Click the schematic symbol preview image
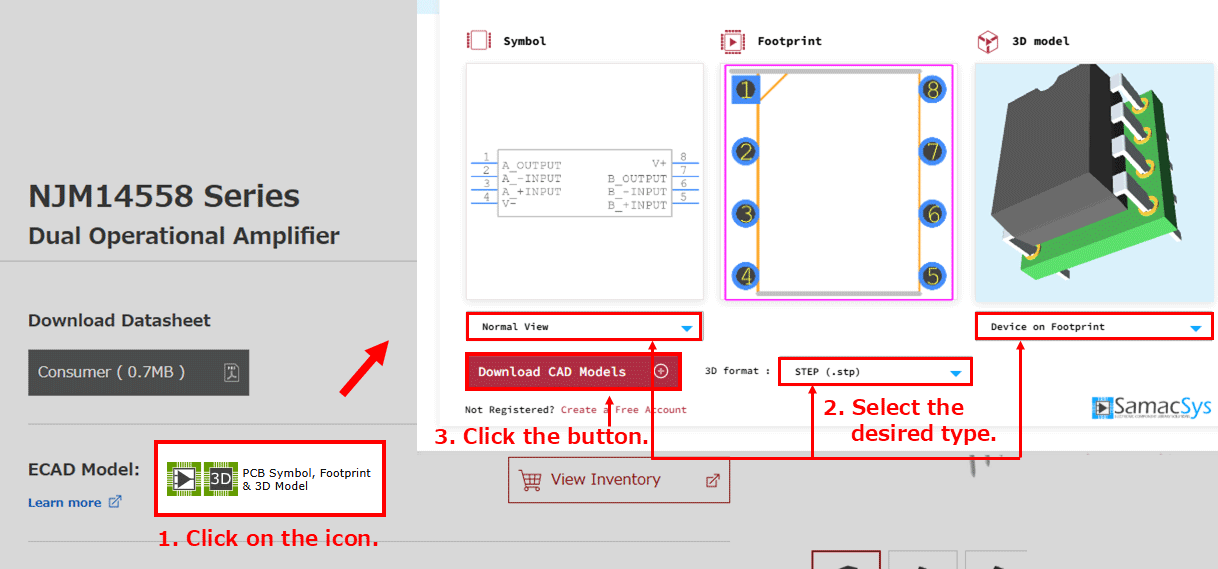 pyautogui.click(x=585, y=181)
